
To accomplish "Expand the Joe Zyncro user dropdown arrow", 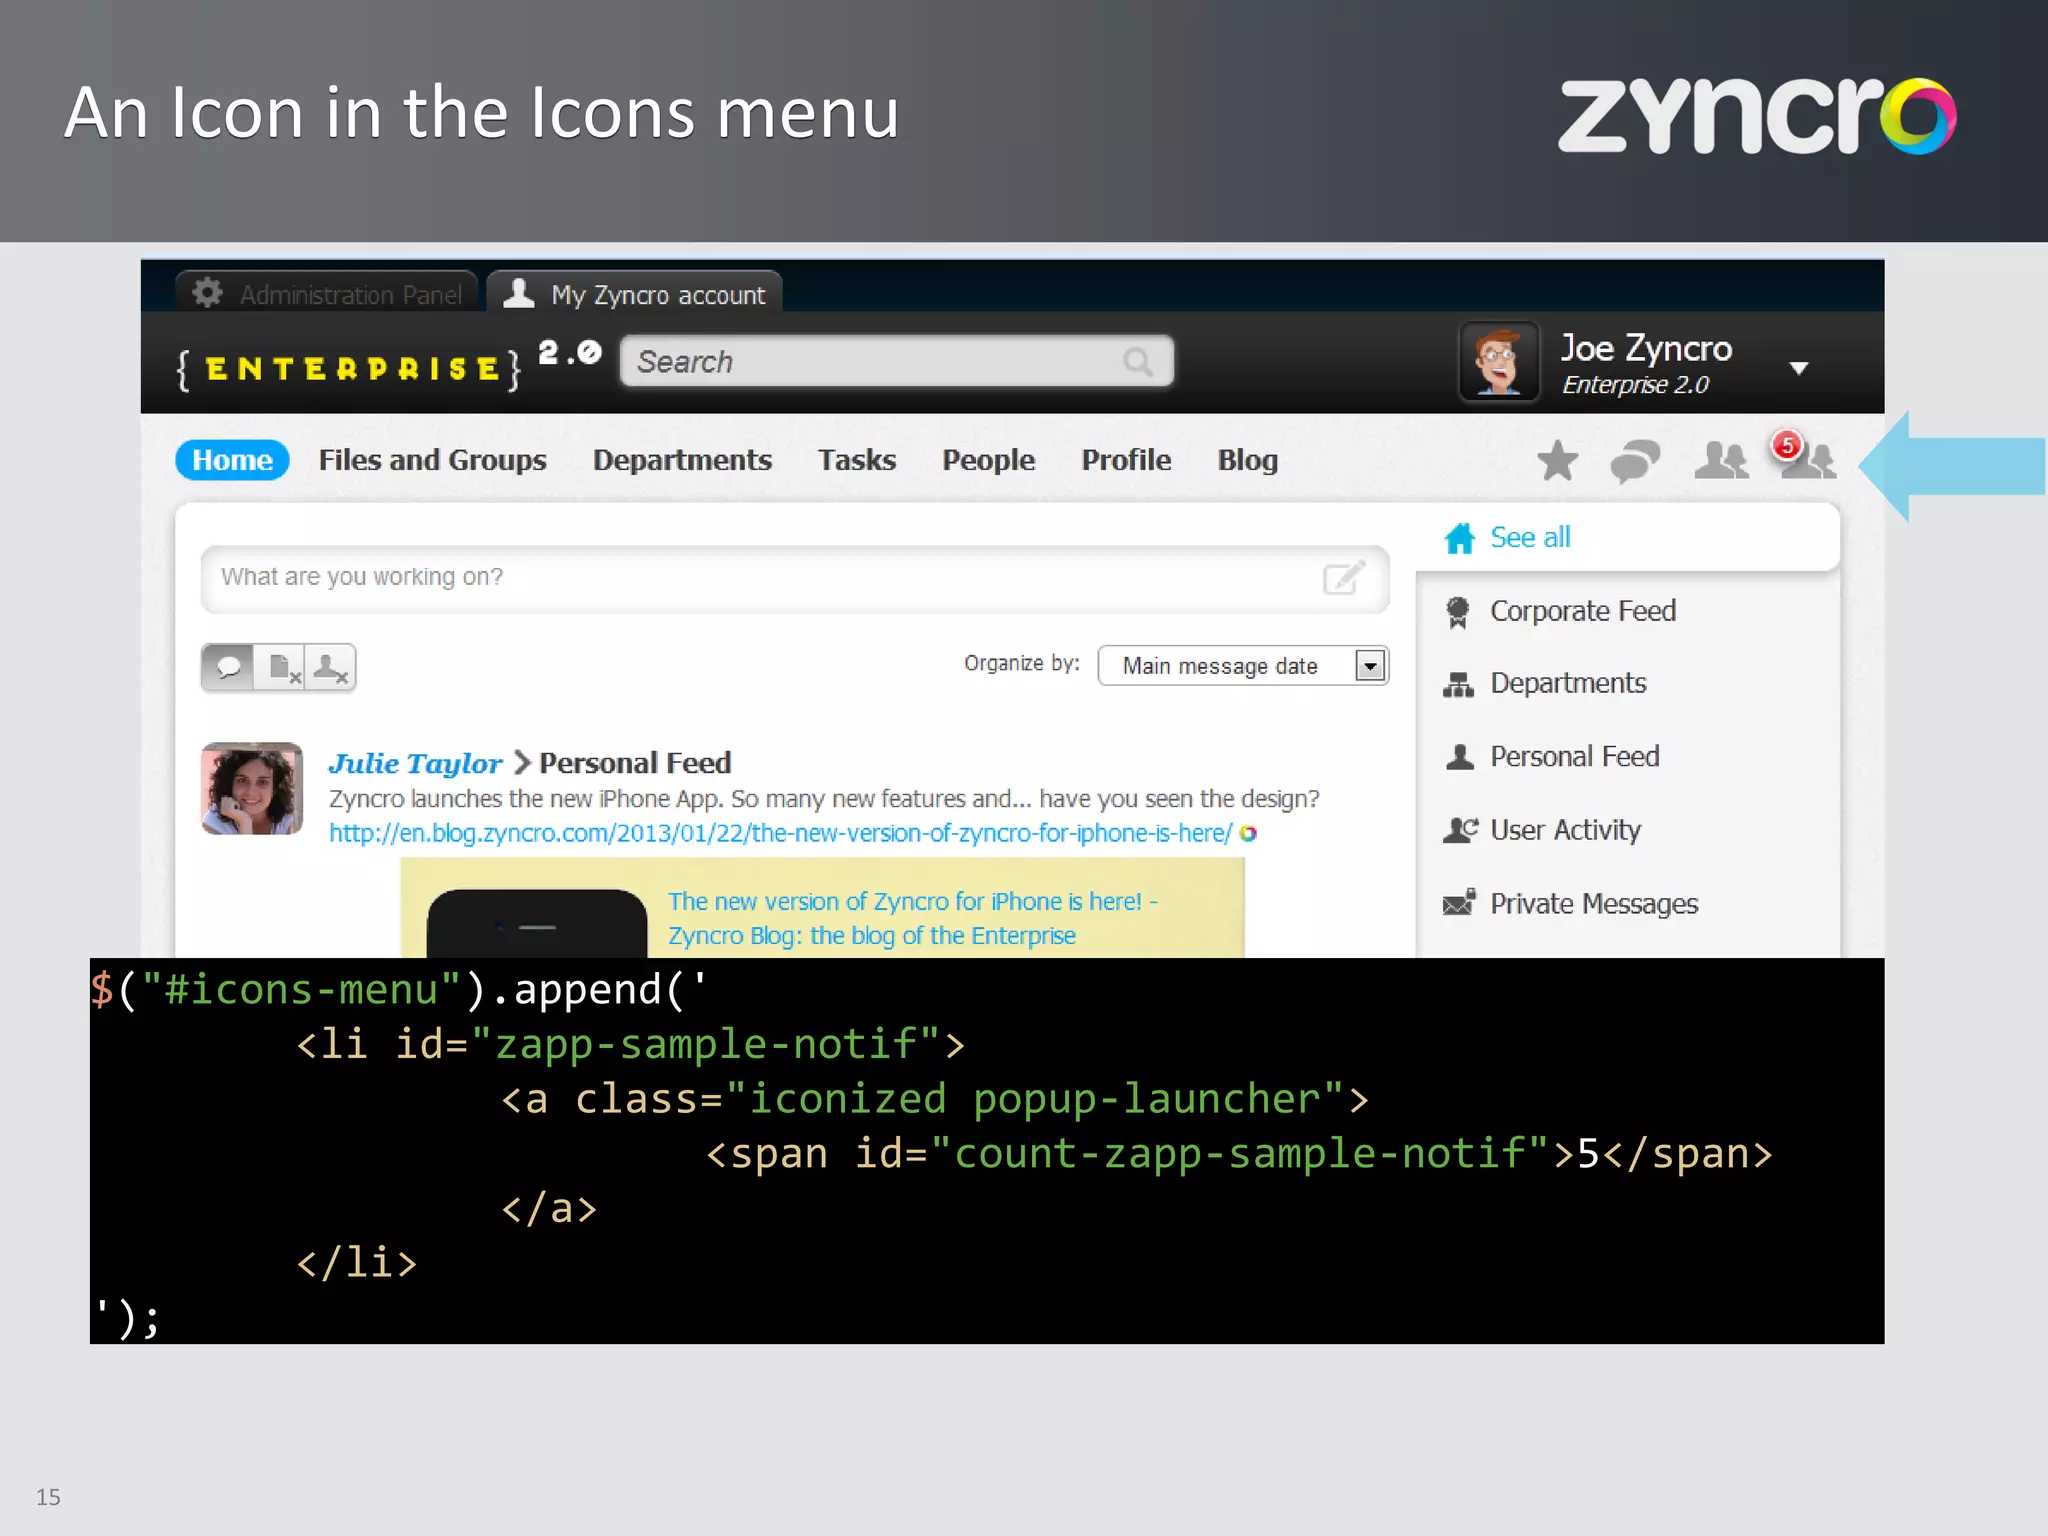I will [x=1799, y=368].
